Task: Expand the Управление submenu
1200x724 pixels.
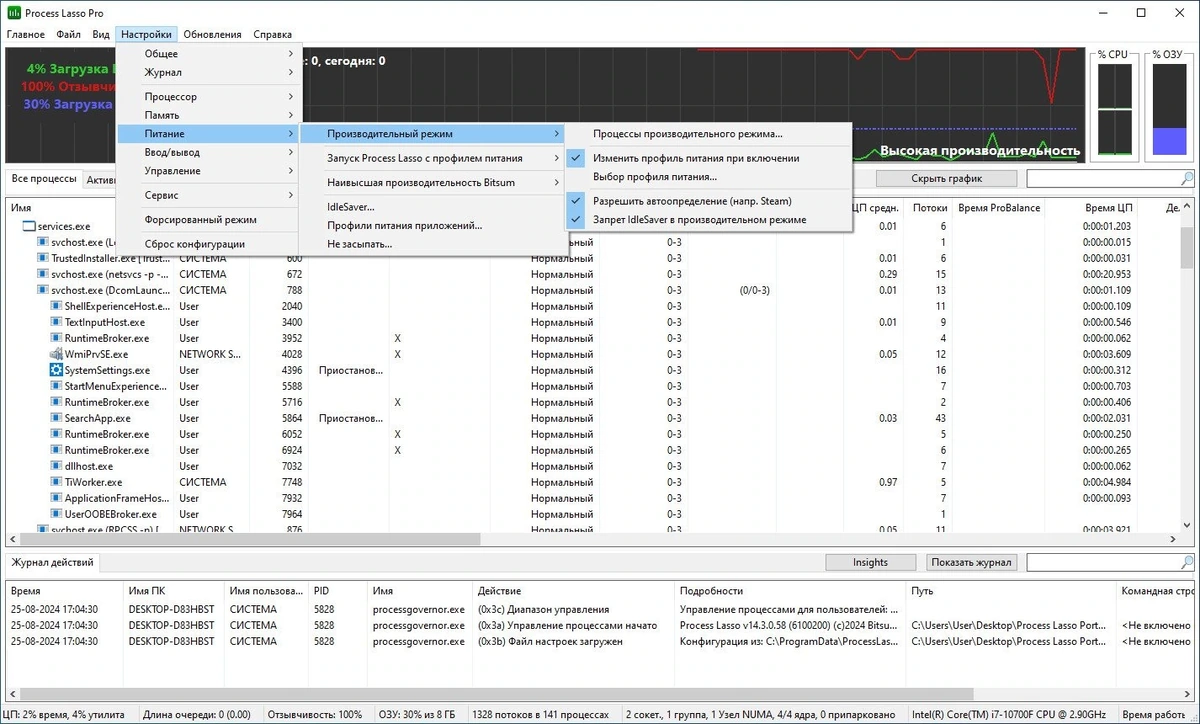Action: point(208,170)
